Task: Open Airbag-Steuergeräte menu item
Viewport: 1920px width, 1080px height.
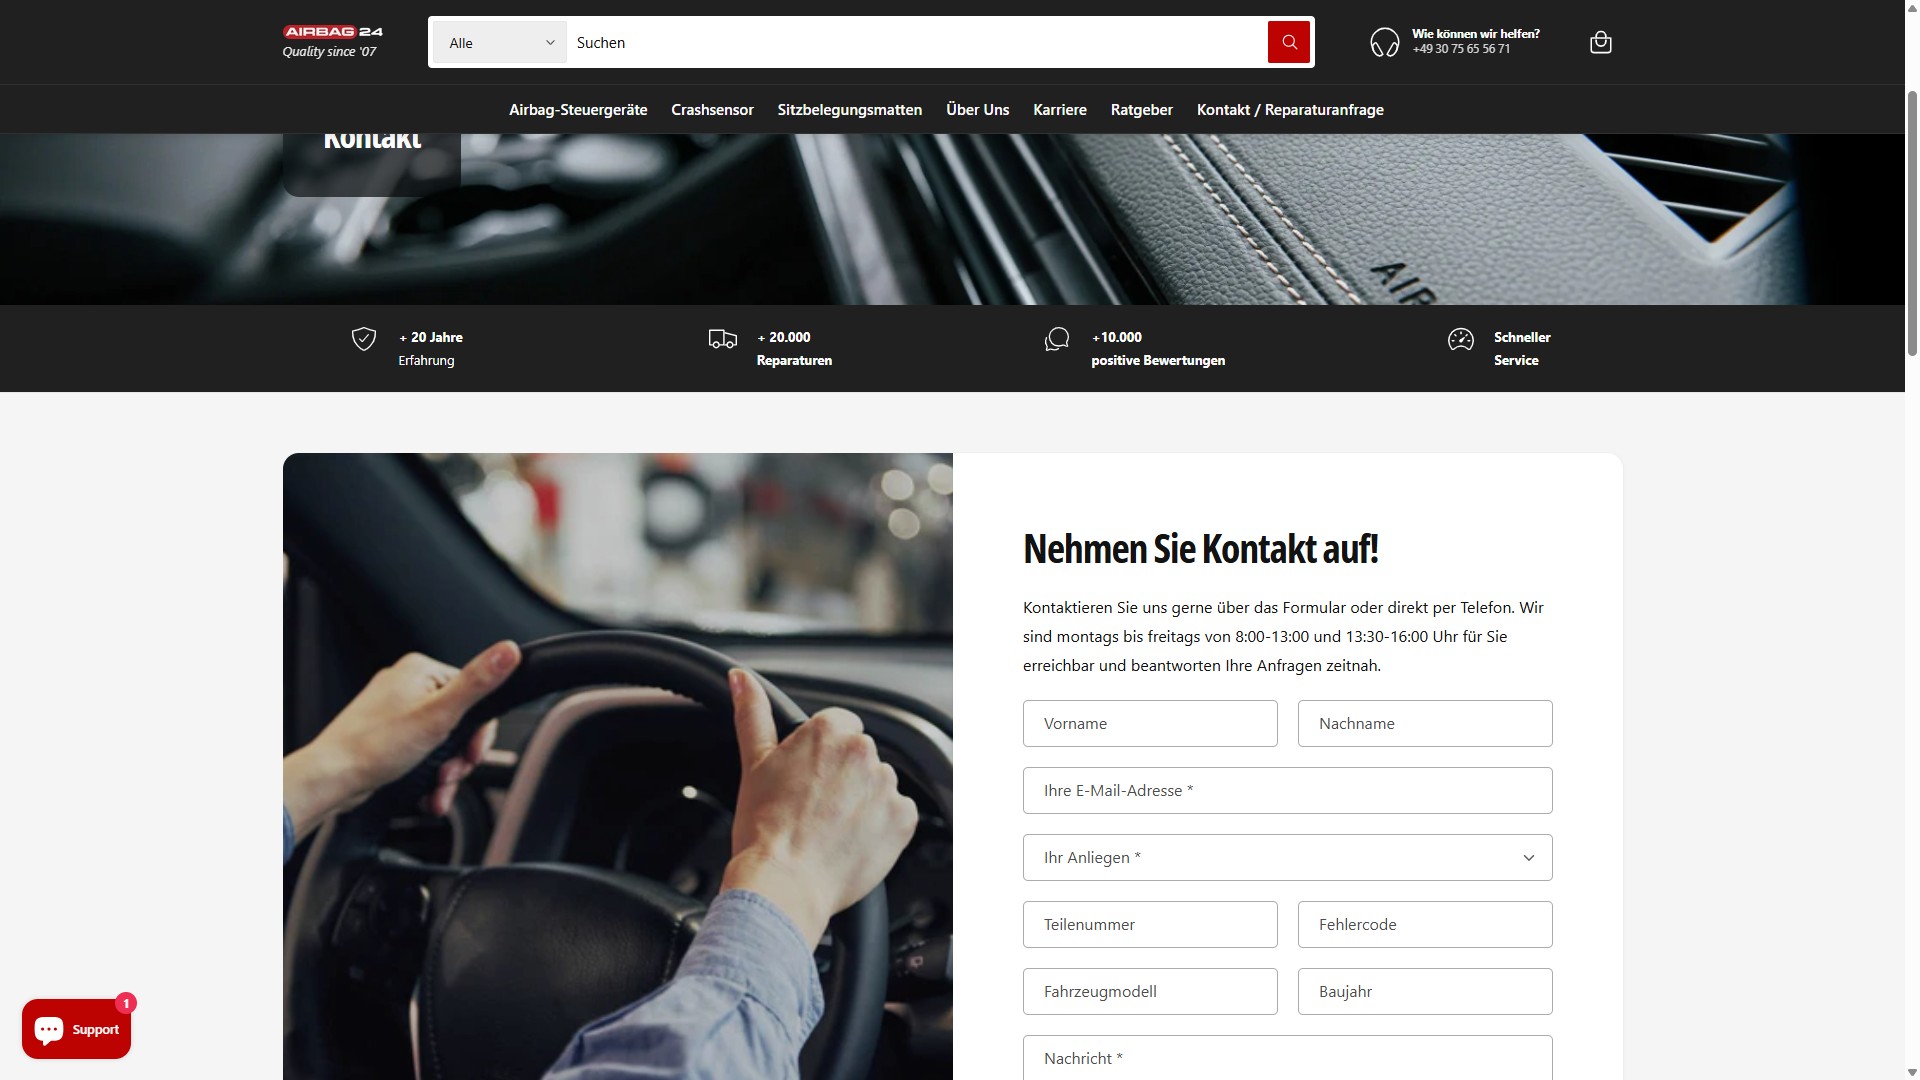Action: [577, 110]
